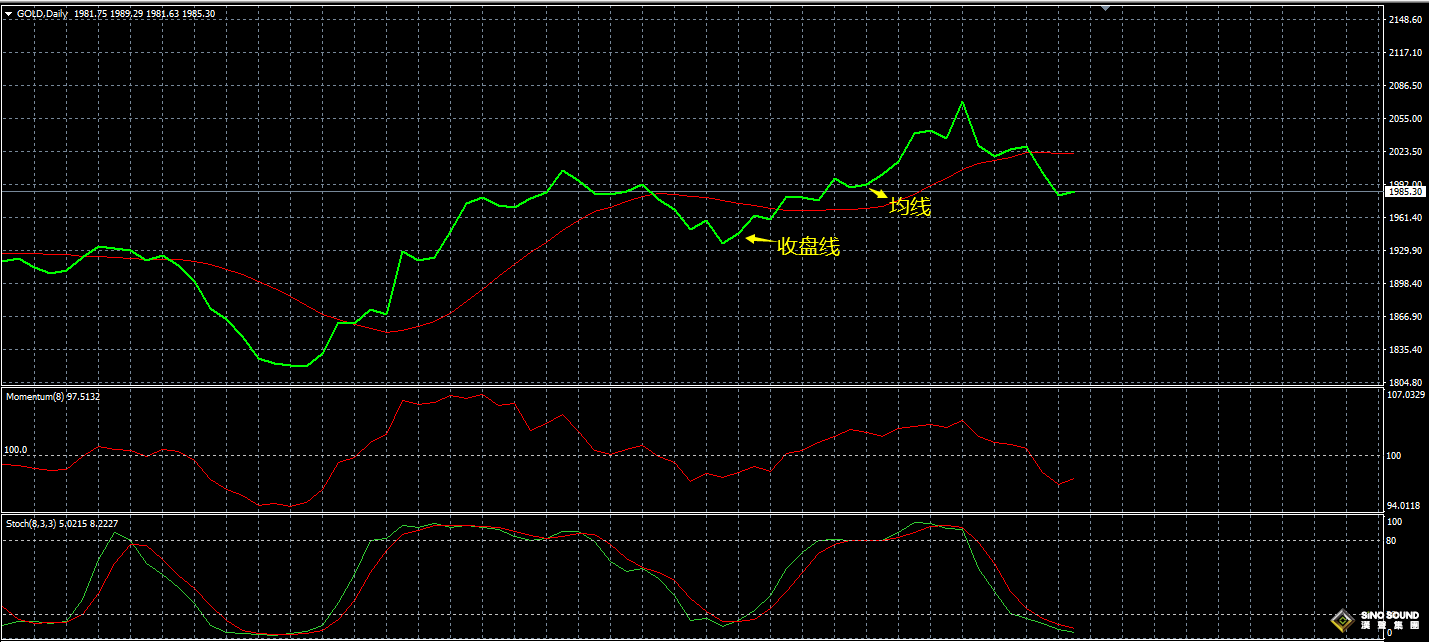
Task: Click the 1898.40 price scale label
Action: [1405, 284]
